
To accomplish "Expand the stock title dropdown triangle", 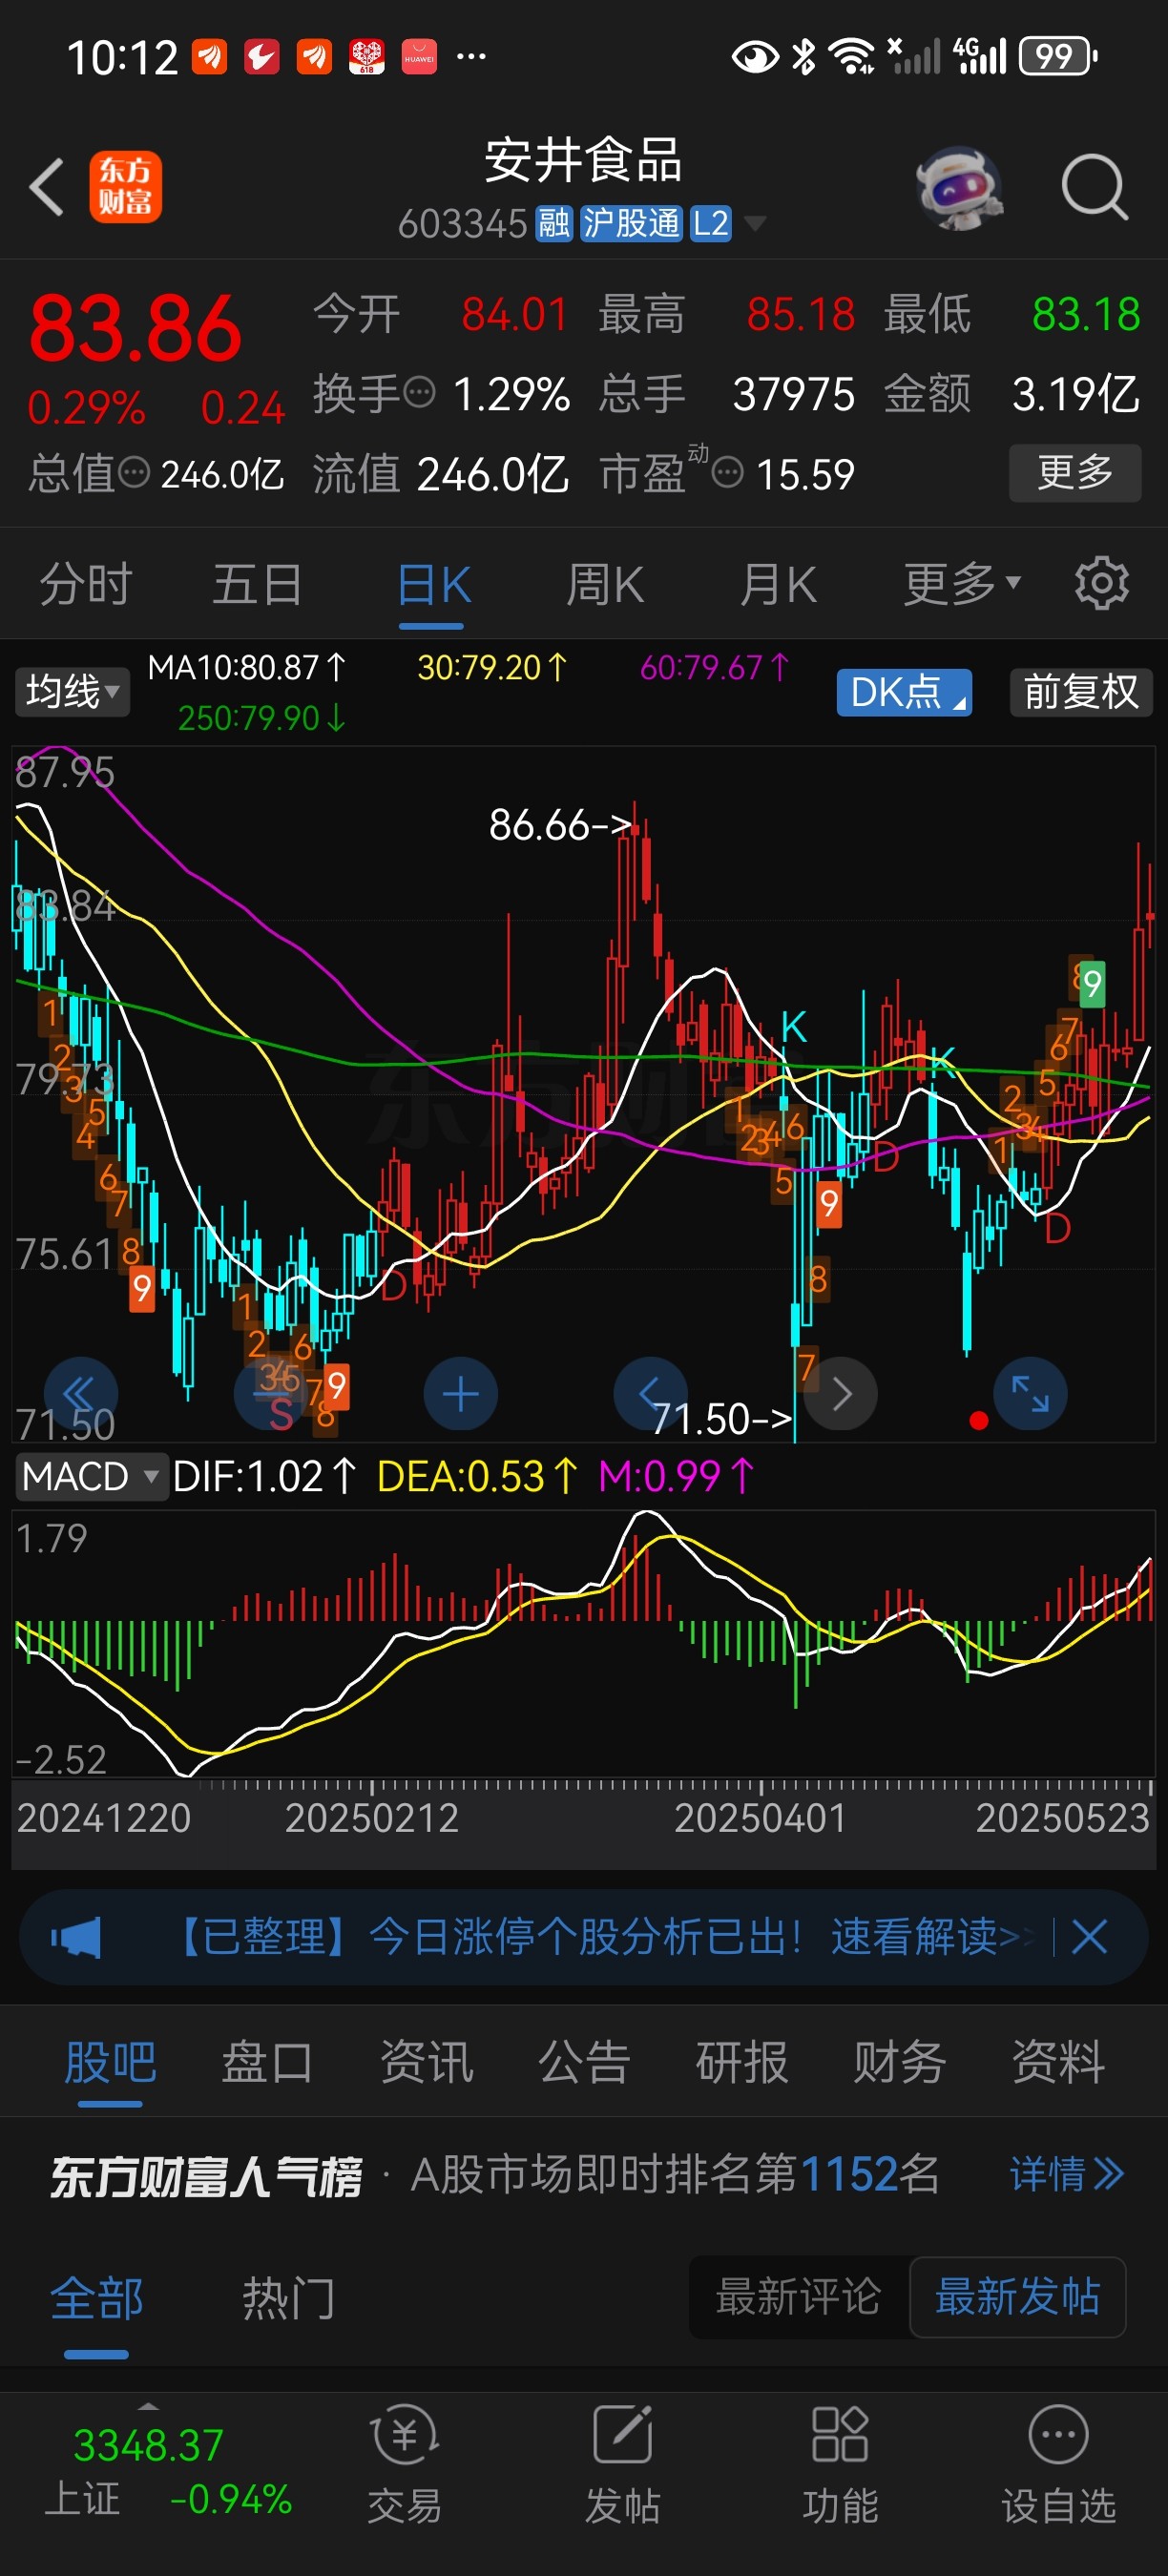I will [755, 223].
